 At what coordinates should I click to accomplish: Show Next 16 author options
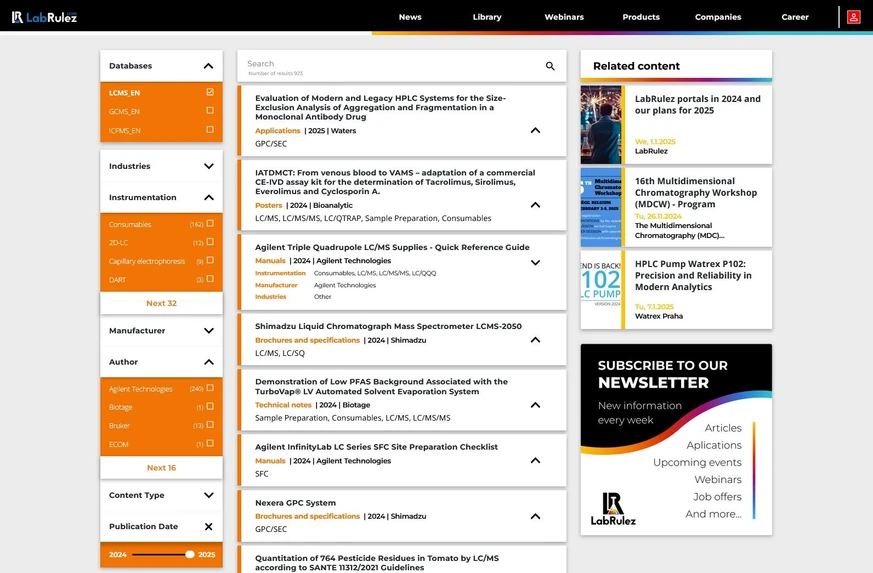161,468
